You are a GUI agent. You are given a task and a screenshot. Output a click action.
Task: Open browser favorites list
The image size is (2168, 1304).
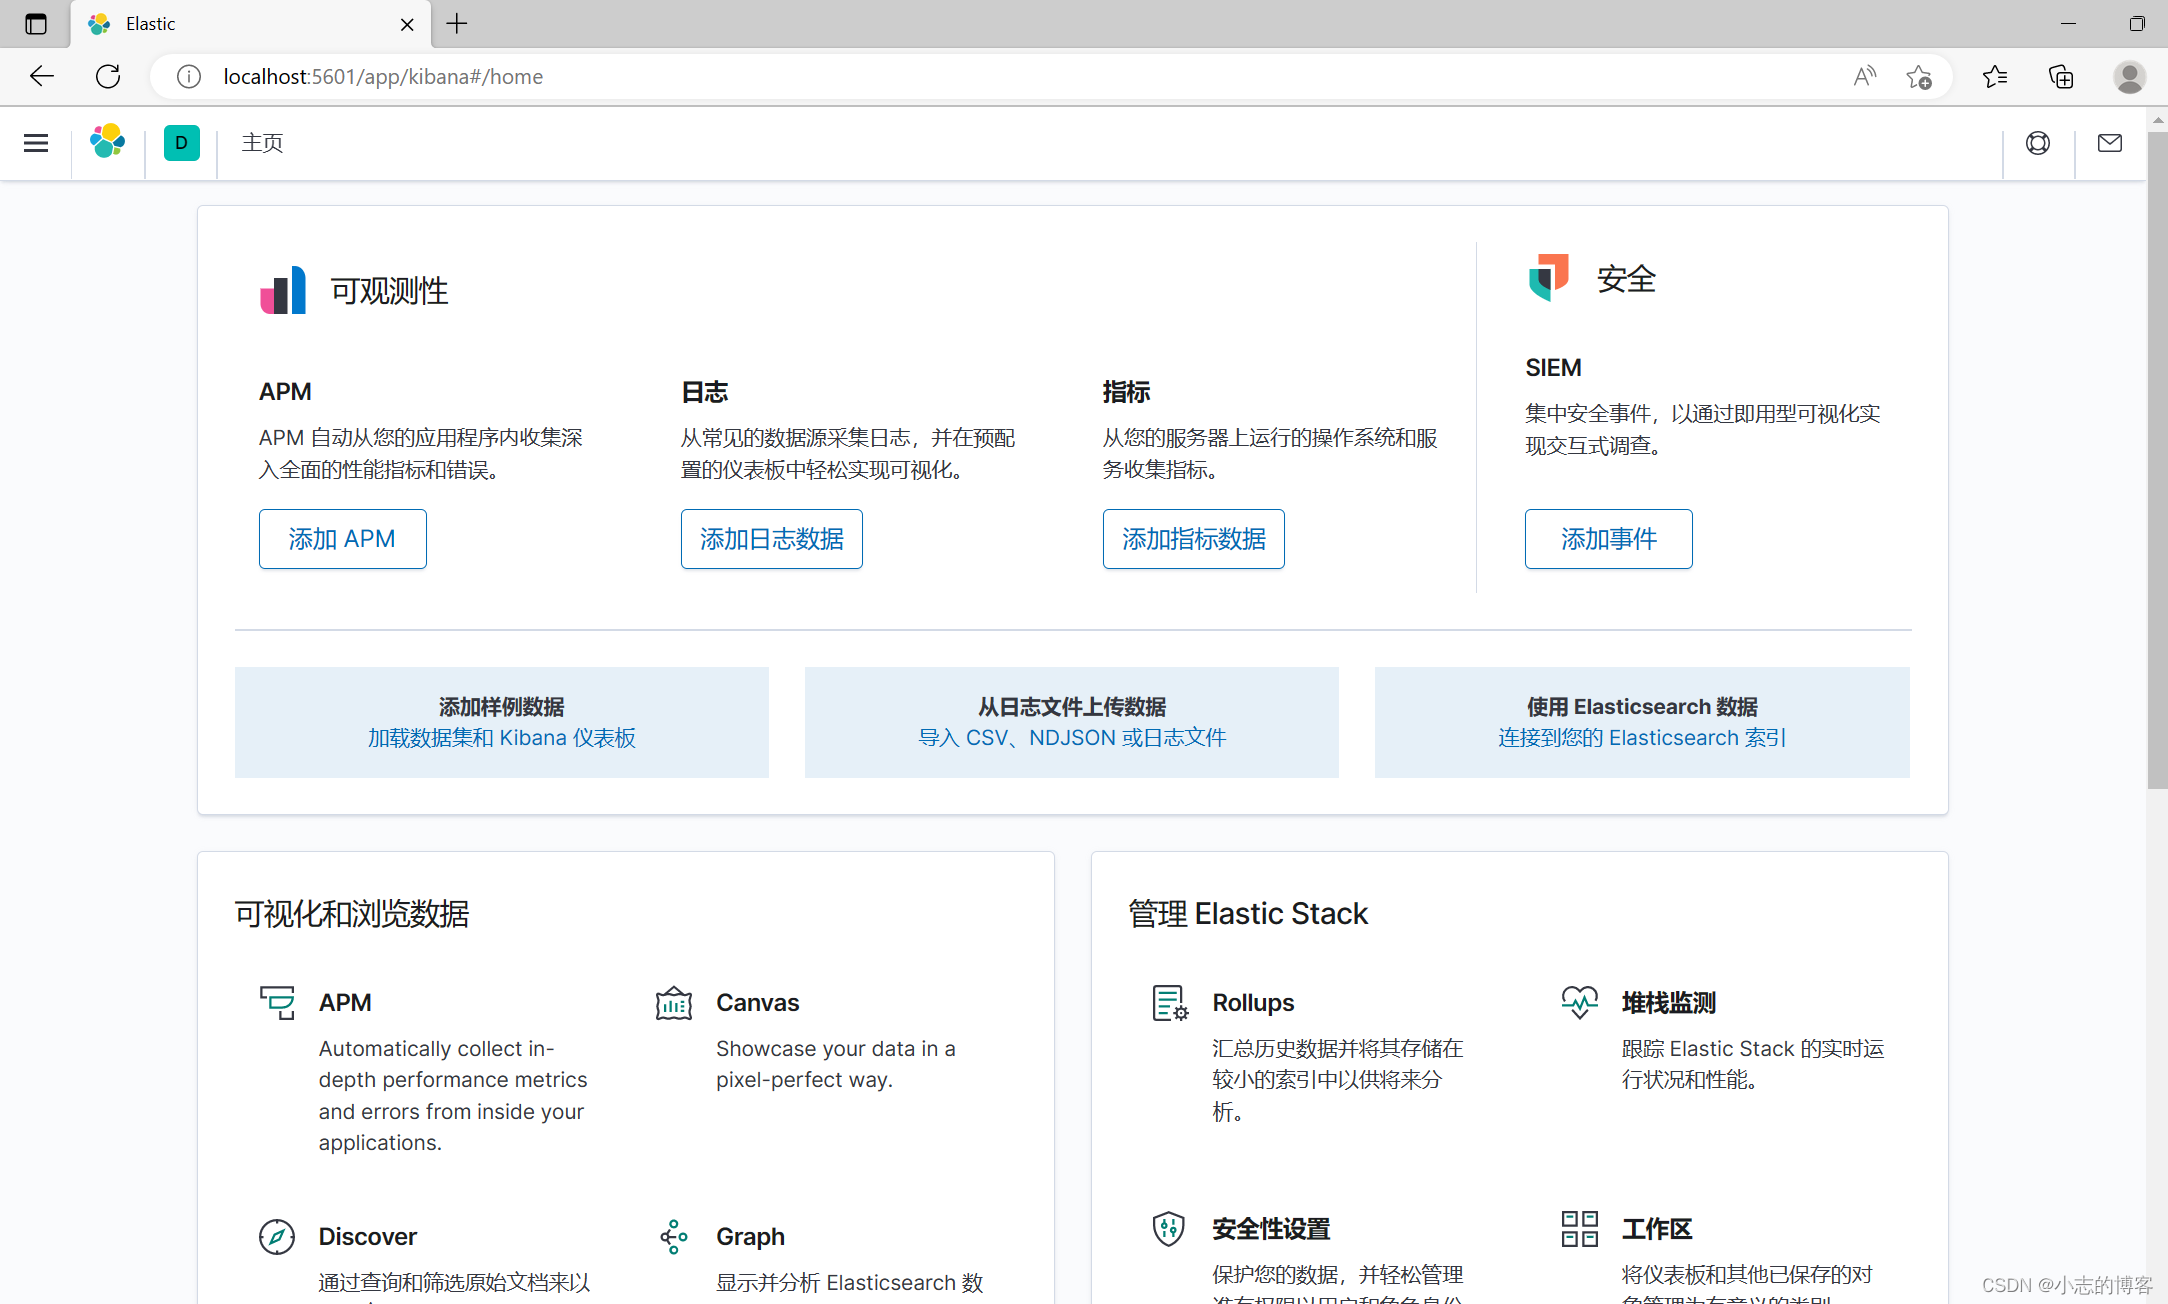pos(1994,77)
